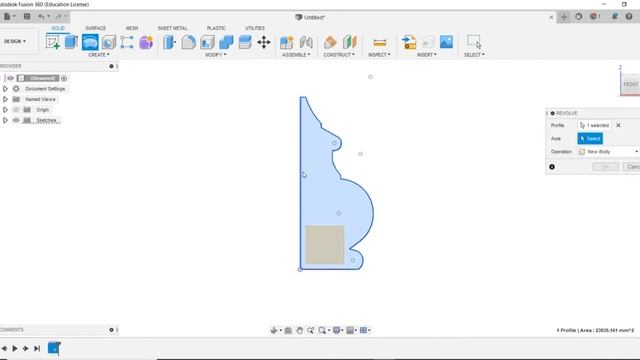Expand the Named Views node
Viewport: 640px width, 360px height.
tap(5, 99)
